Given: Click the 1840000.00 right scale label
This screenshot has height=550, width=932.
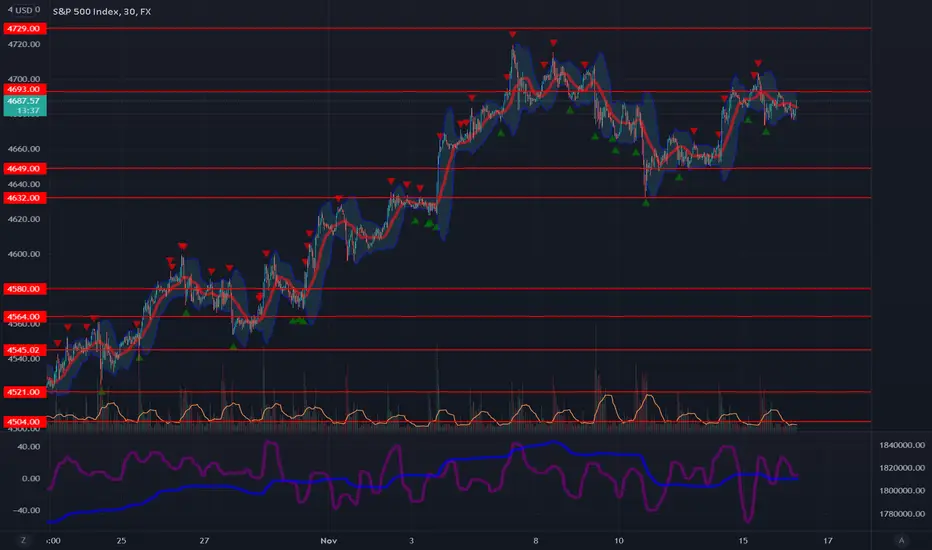Looking at the screenshot, I should tap(902, 445).
